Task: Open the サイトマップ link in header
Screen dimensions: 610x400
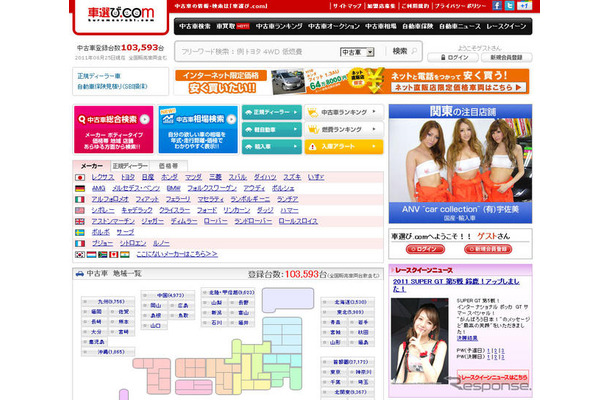Action: pos(347,6)
